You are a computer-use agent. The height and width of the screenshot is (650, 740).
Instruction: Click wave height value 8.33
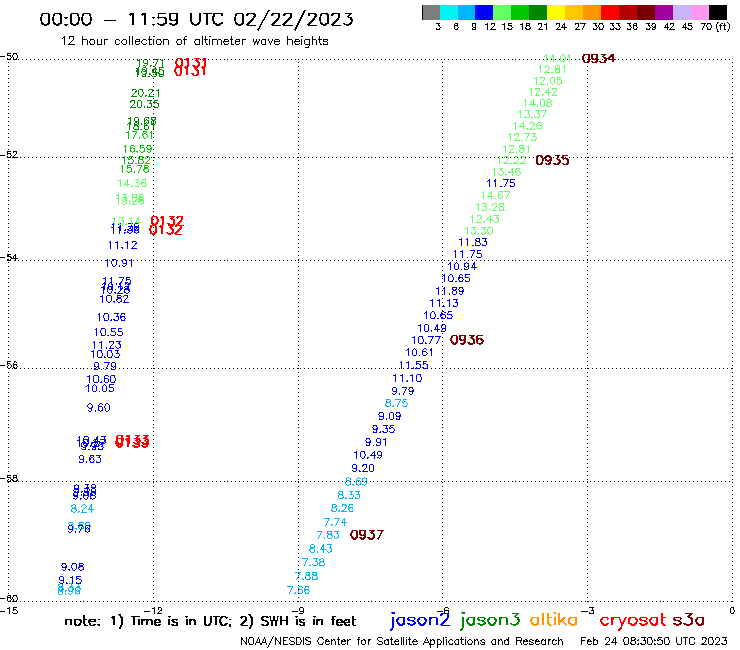point(349,495)
